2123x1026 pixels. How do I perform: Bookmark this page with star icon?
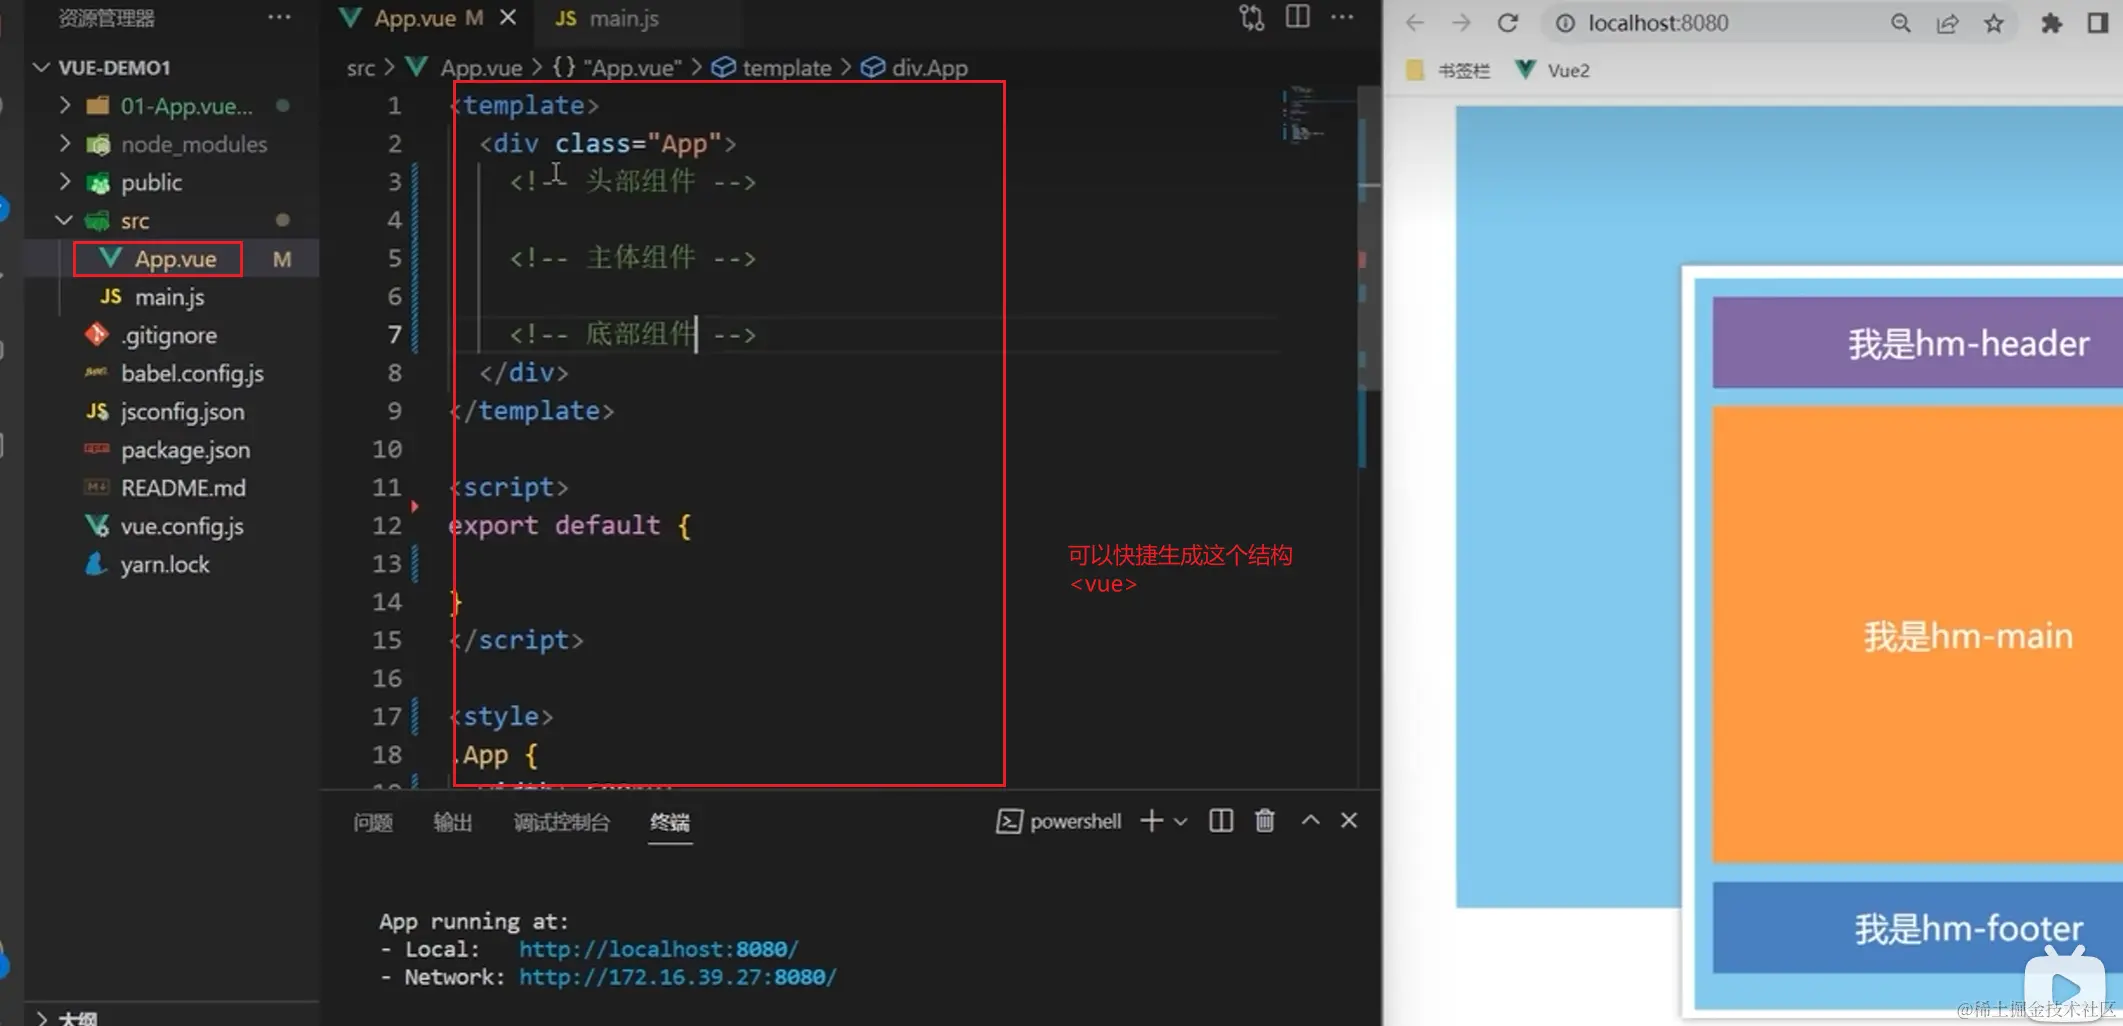click(1994, 23)
